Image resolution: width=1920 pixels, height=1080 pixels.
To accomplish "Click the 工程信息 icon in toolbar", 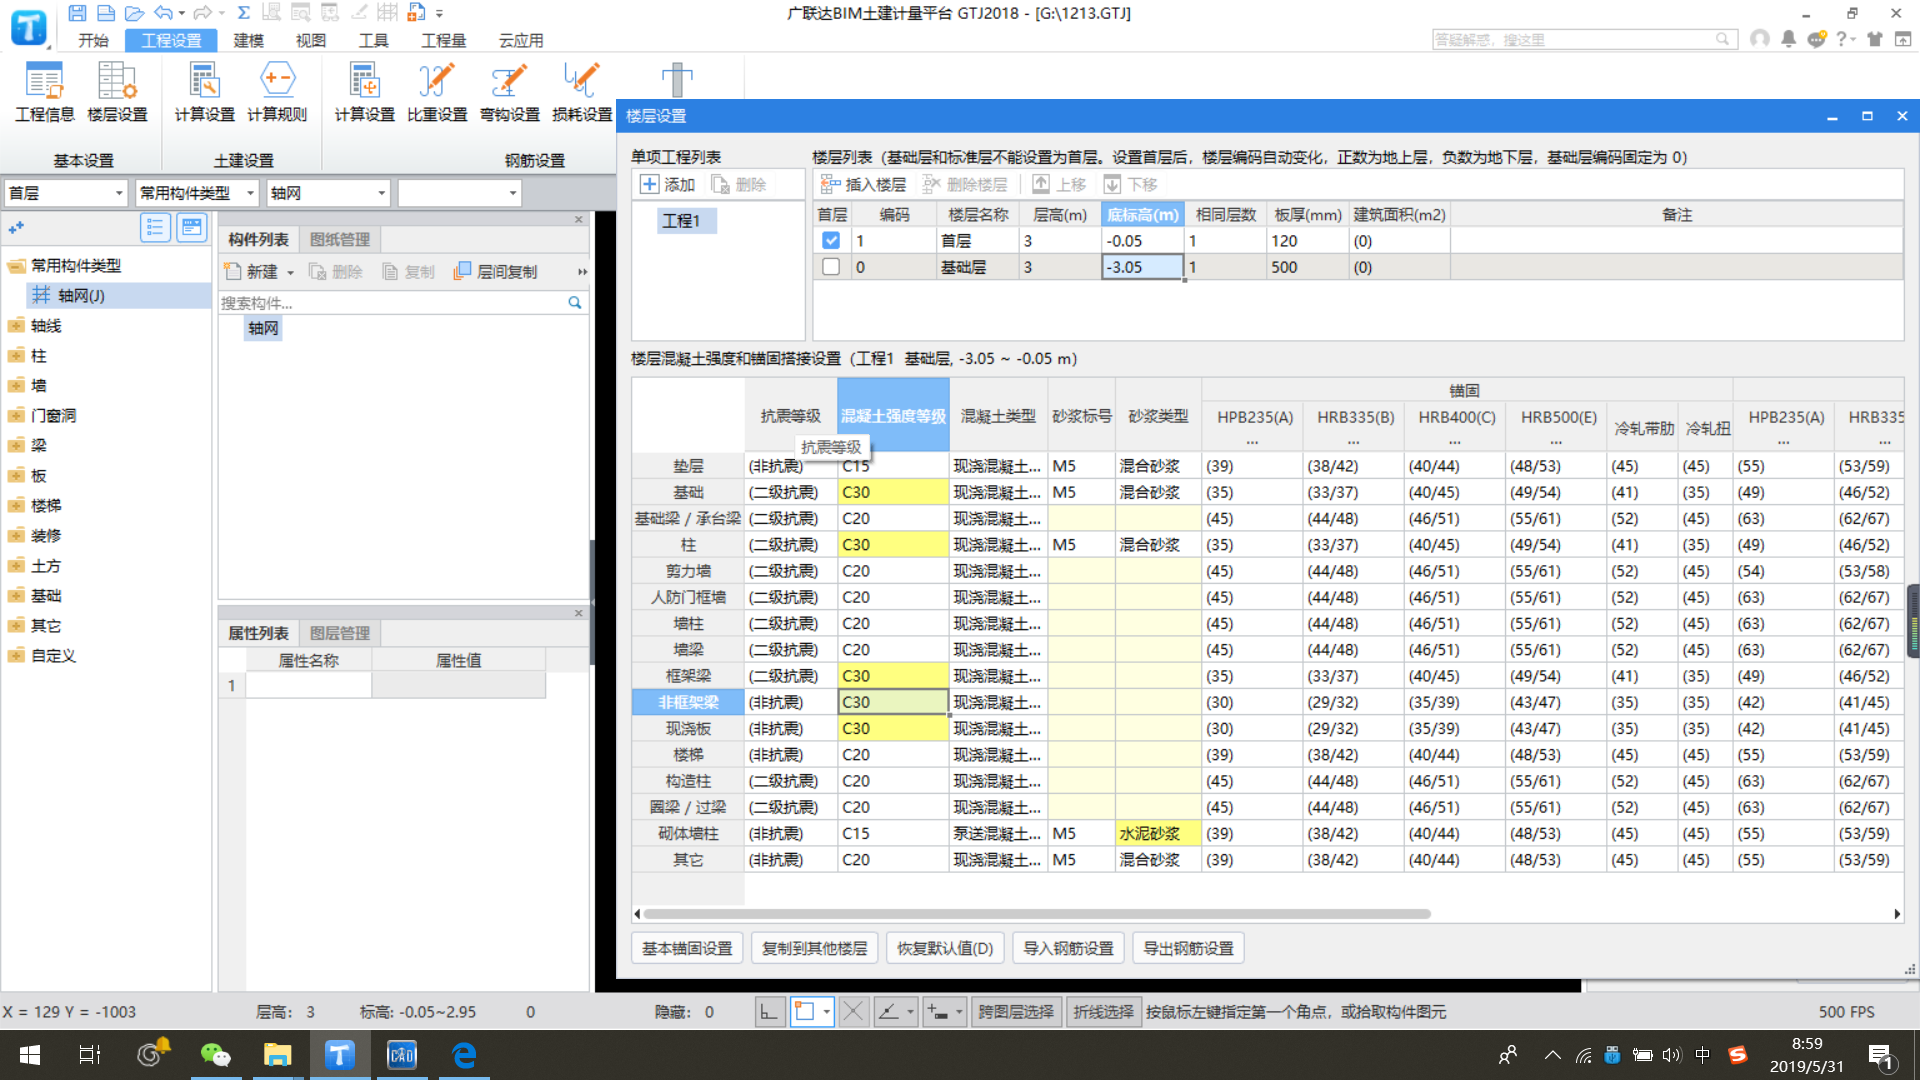I will click(x=45, y=92).
